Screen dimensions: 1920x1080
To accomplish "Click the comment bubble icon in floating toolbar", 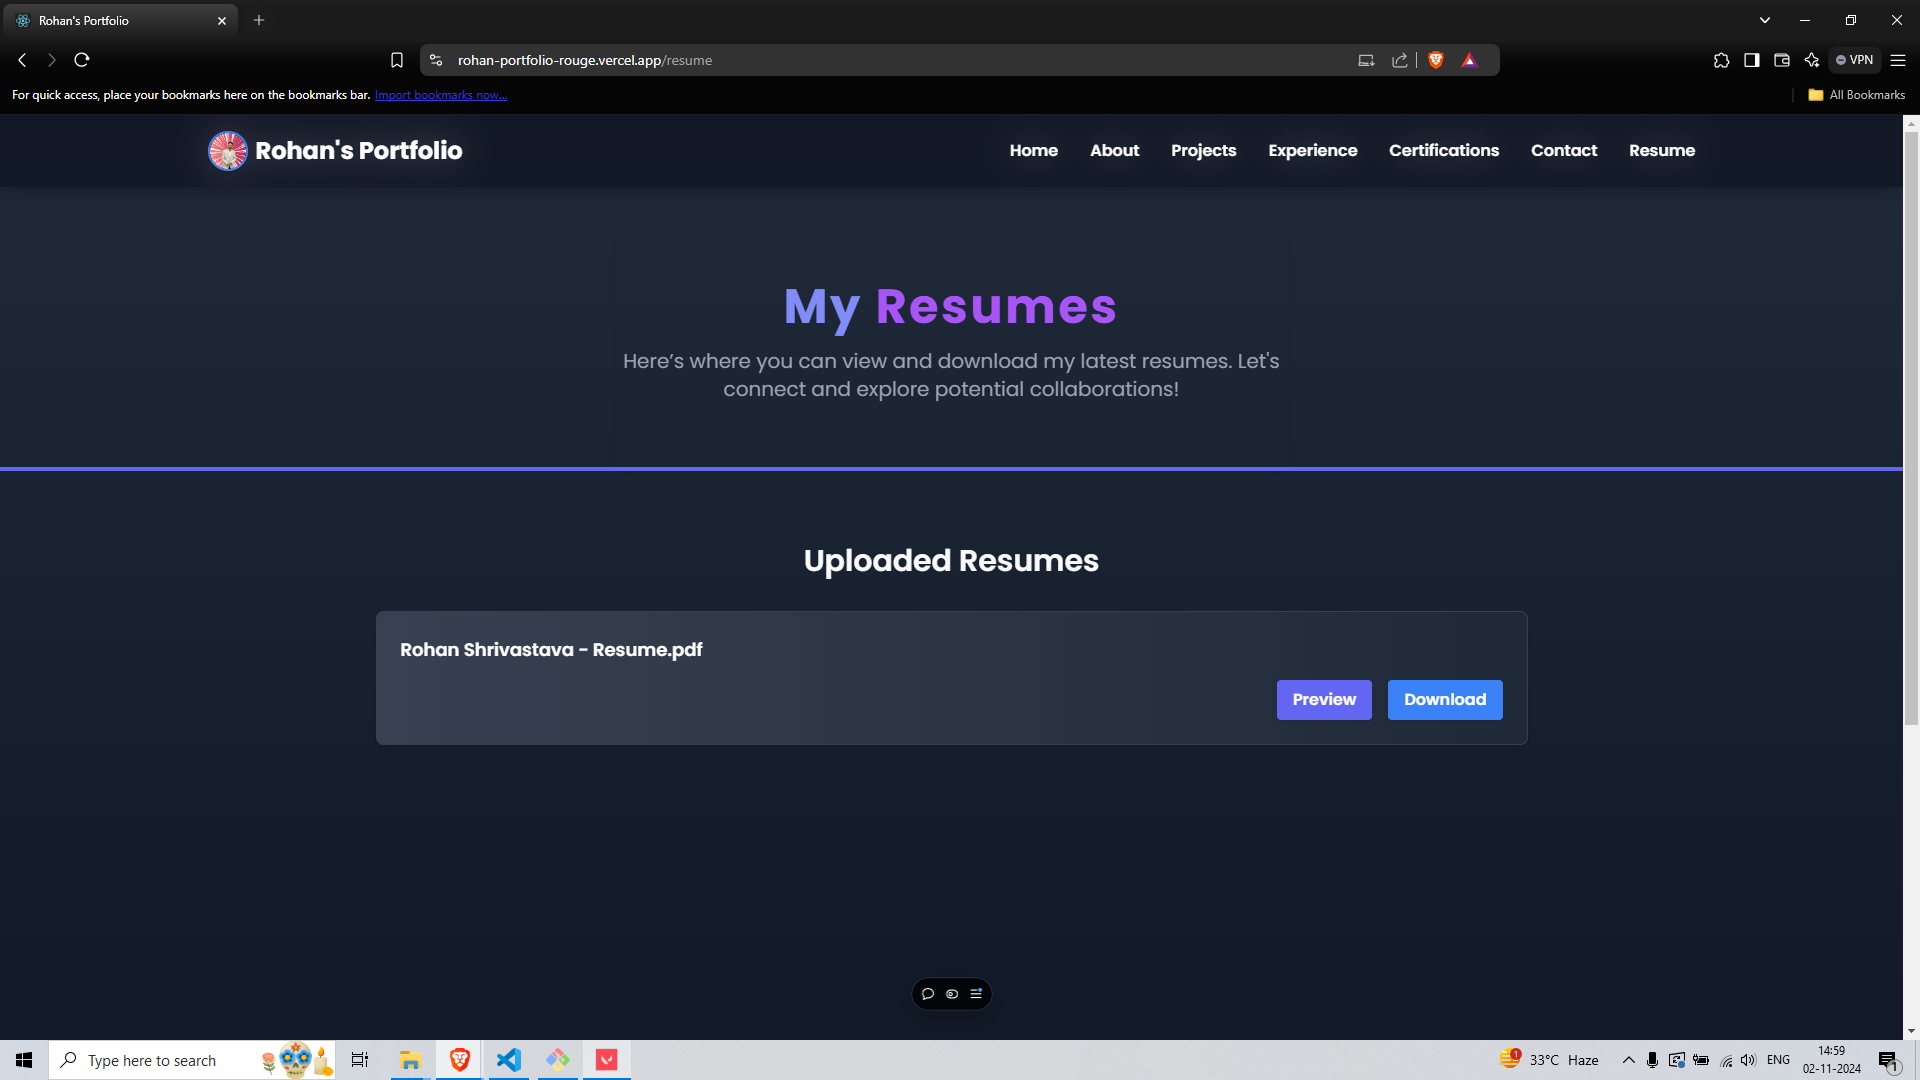I will pyautogui.click(x=928, y=994).
